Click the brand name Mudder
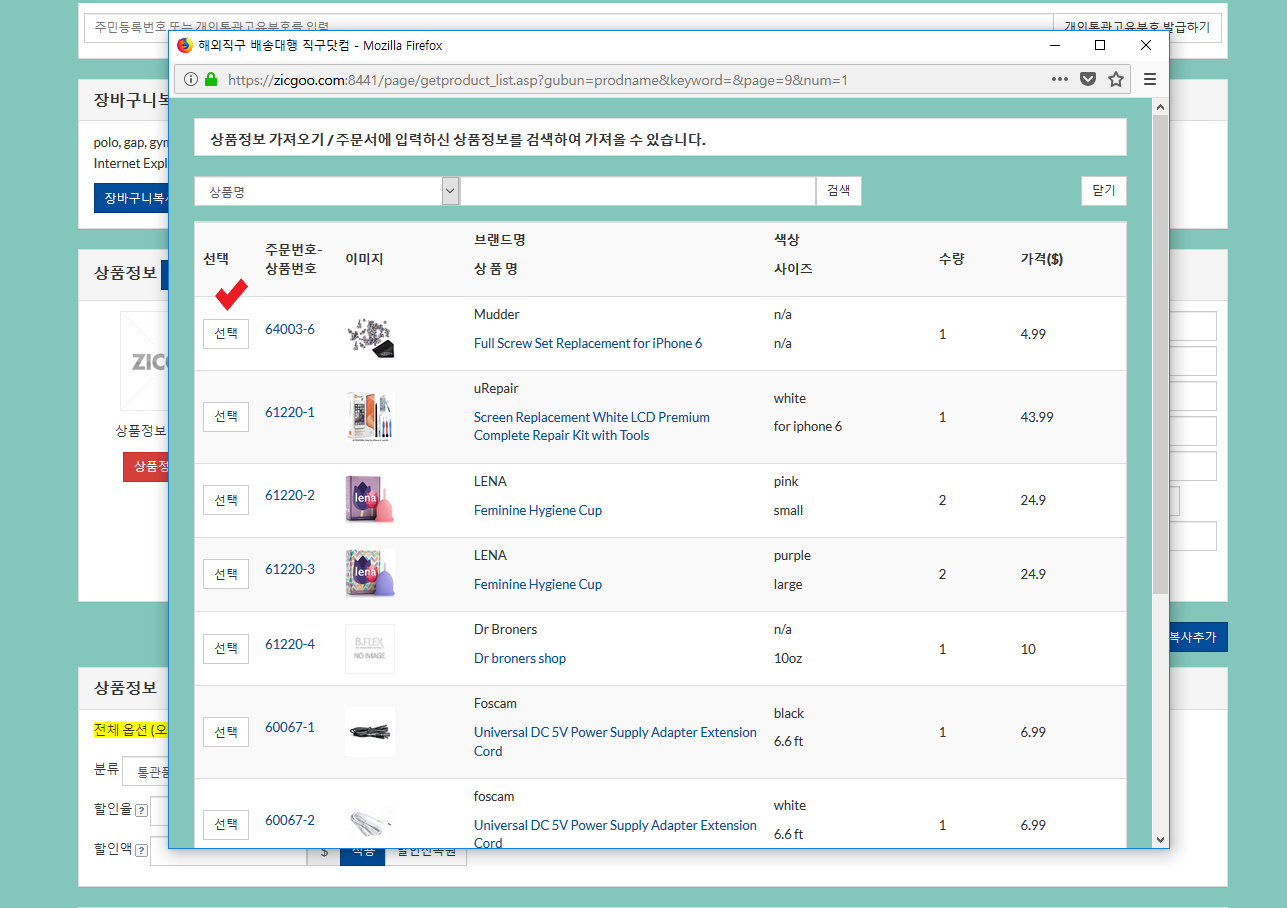1287x908 pixels. pyautogui.click(x=497, y=314)
